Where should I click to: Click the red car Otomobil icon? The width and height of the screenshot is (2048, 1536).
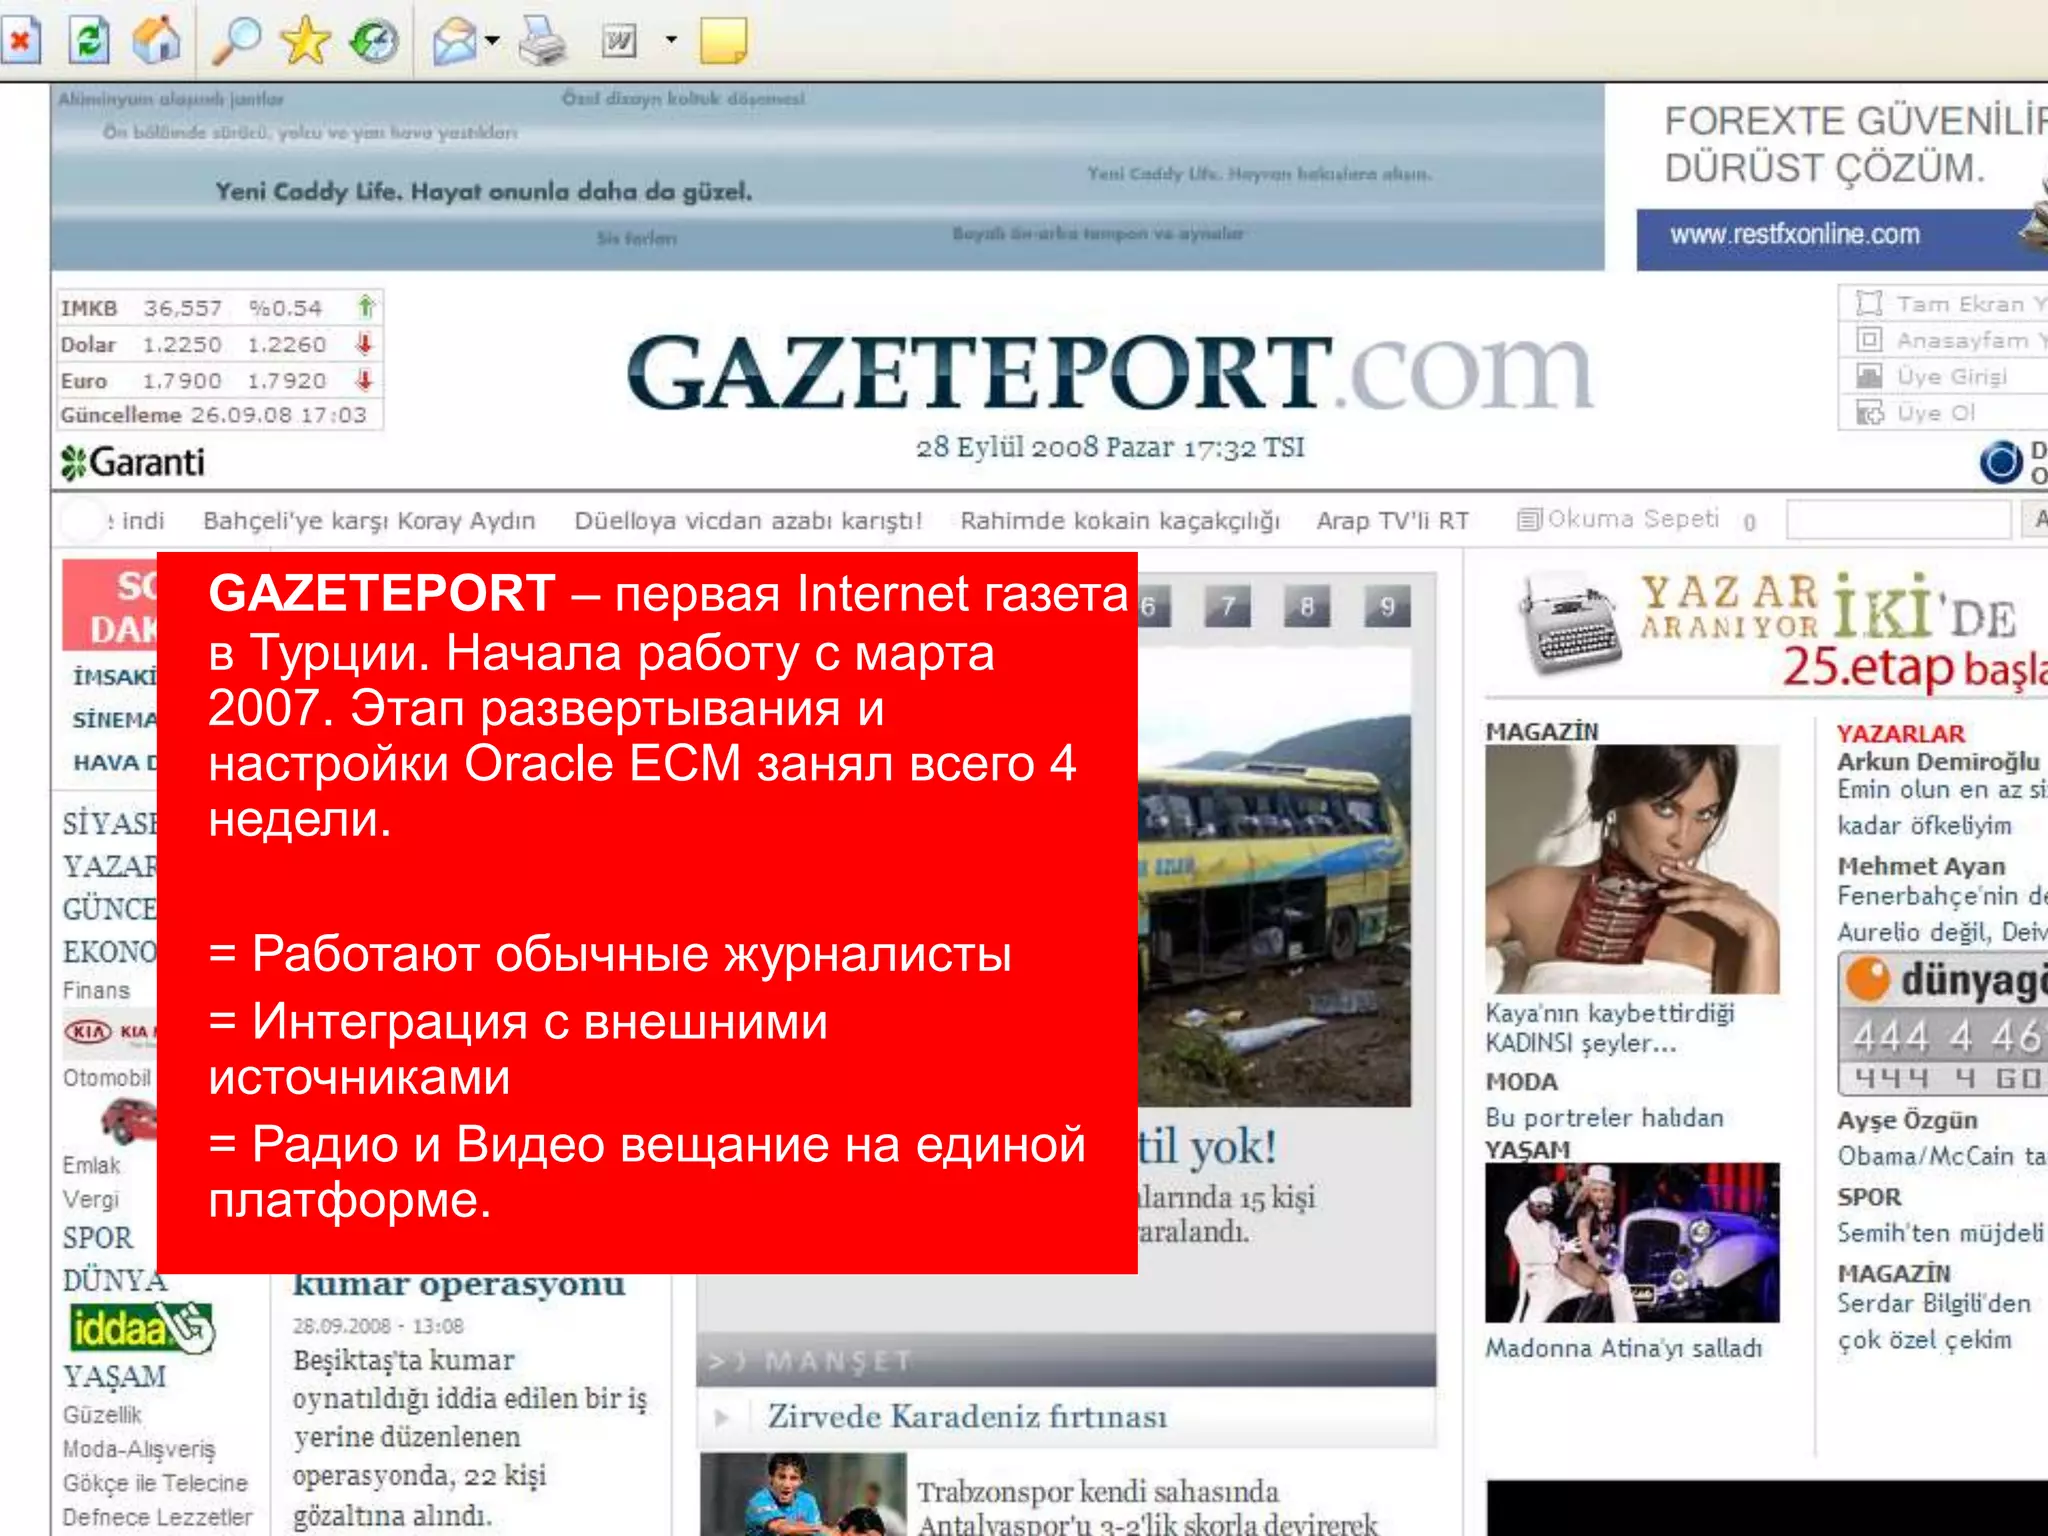pos(127,1120)
